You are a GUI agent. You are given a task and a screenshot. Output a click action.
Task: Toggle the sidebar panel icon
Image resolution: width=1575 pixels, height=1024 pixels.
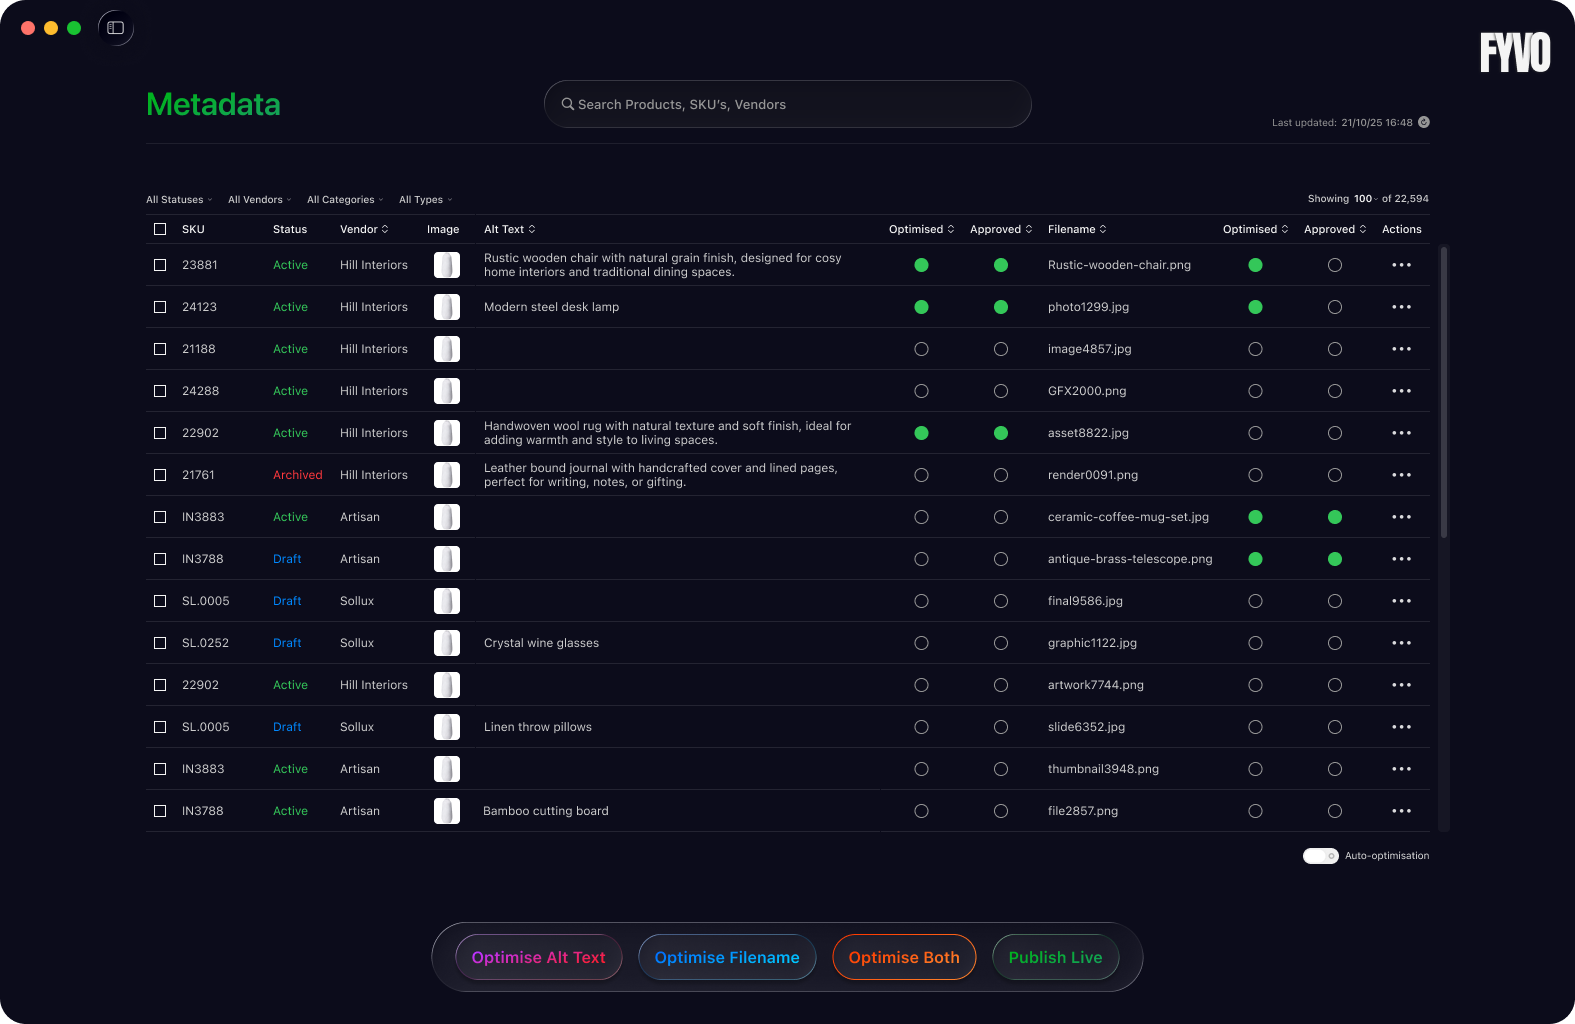click(x=116, y=28)
